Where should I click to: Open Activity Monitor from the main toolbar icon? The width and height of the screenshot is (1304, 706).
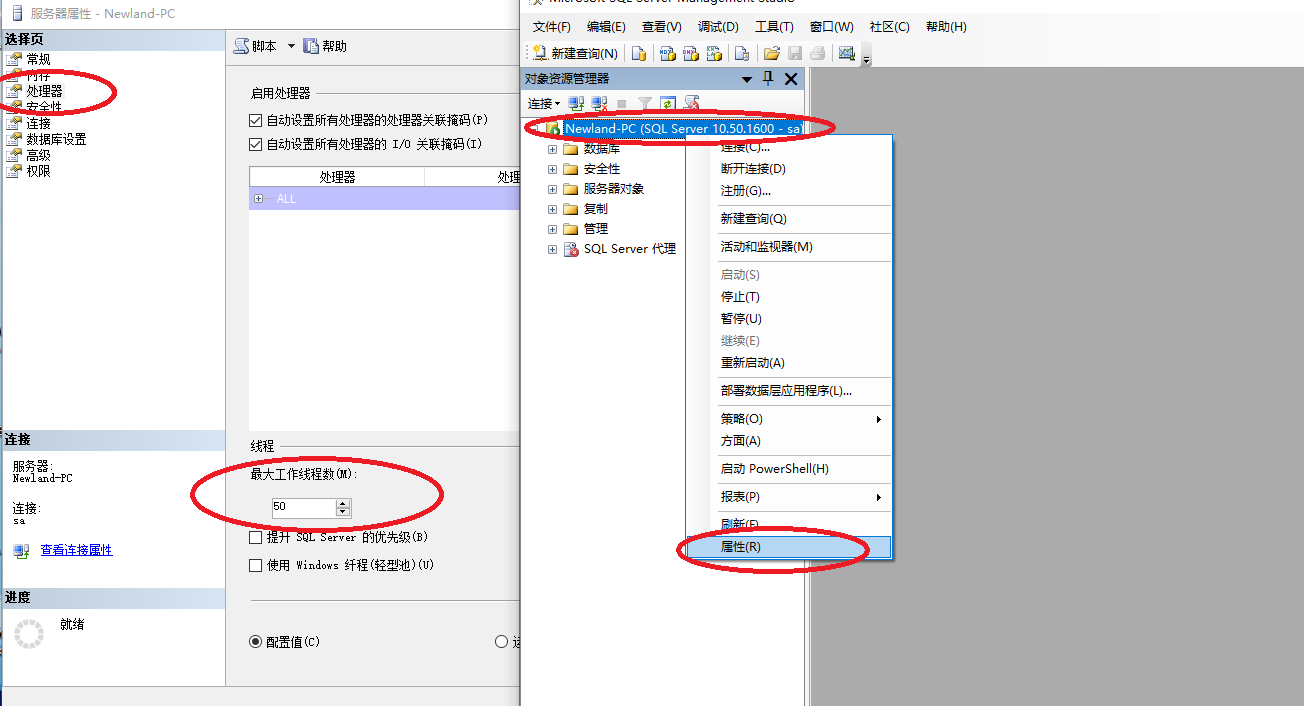coord(847,54)
